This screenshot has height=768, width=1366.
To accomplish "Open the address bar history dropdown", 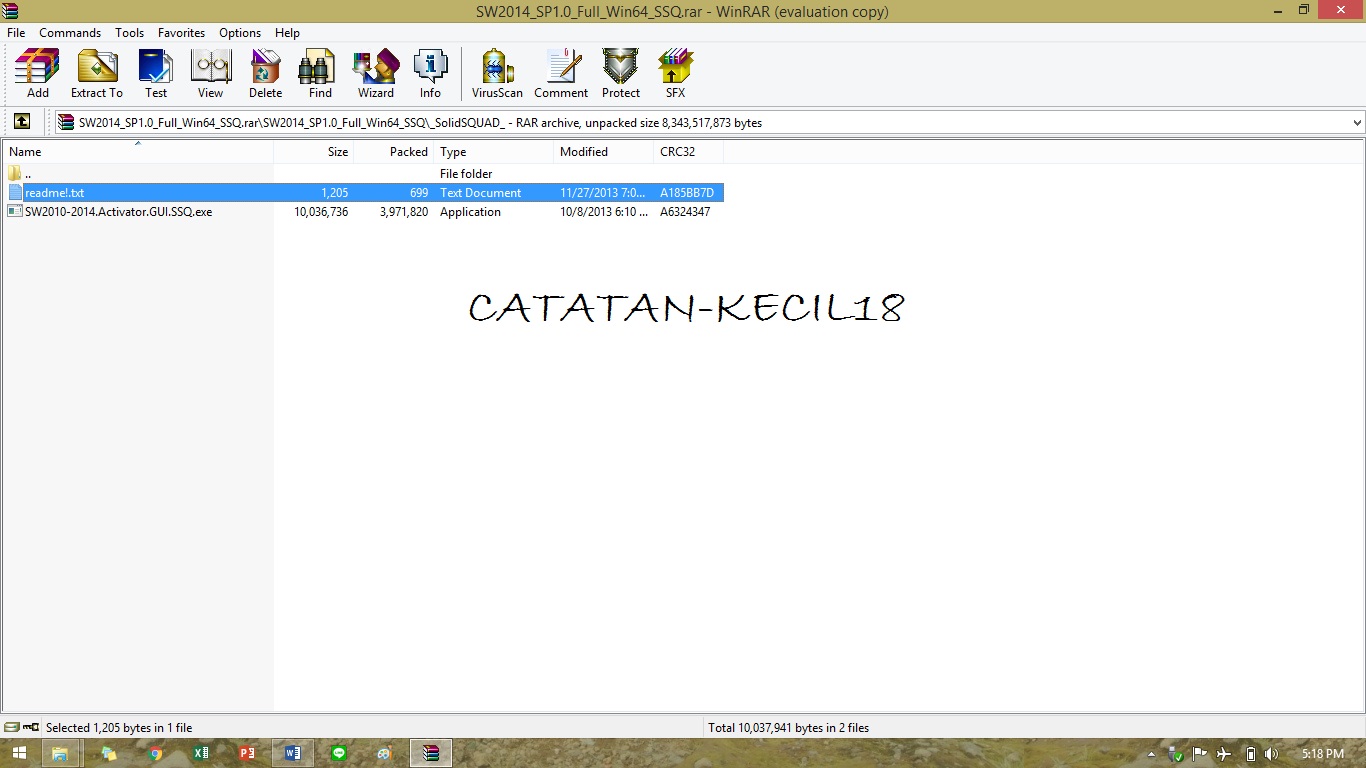I will click(x=1356, y=122).
